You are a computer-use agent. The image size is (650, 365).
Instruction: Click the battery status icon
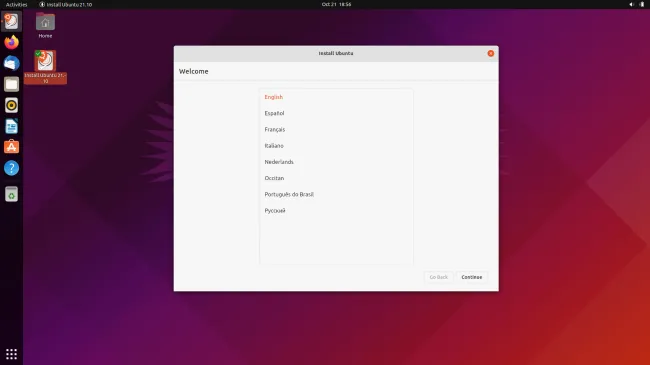[x=641, y=4]
